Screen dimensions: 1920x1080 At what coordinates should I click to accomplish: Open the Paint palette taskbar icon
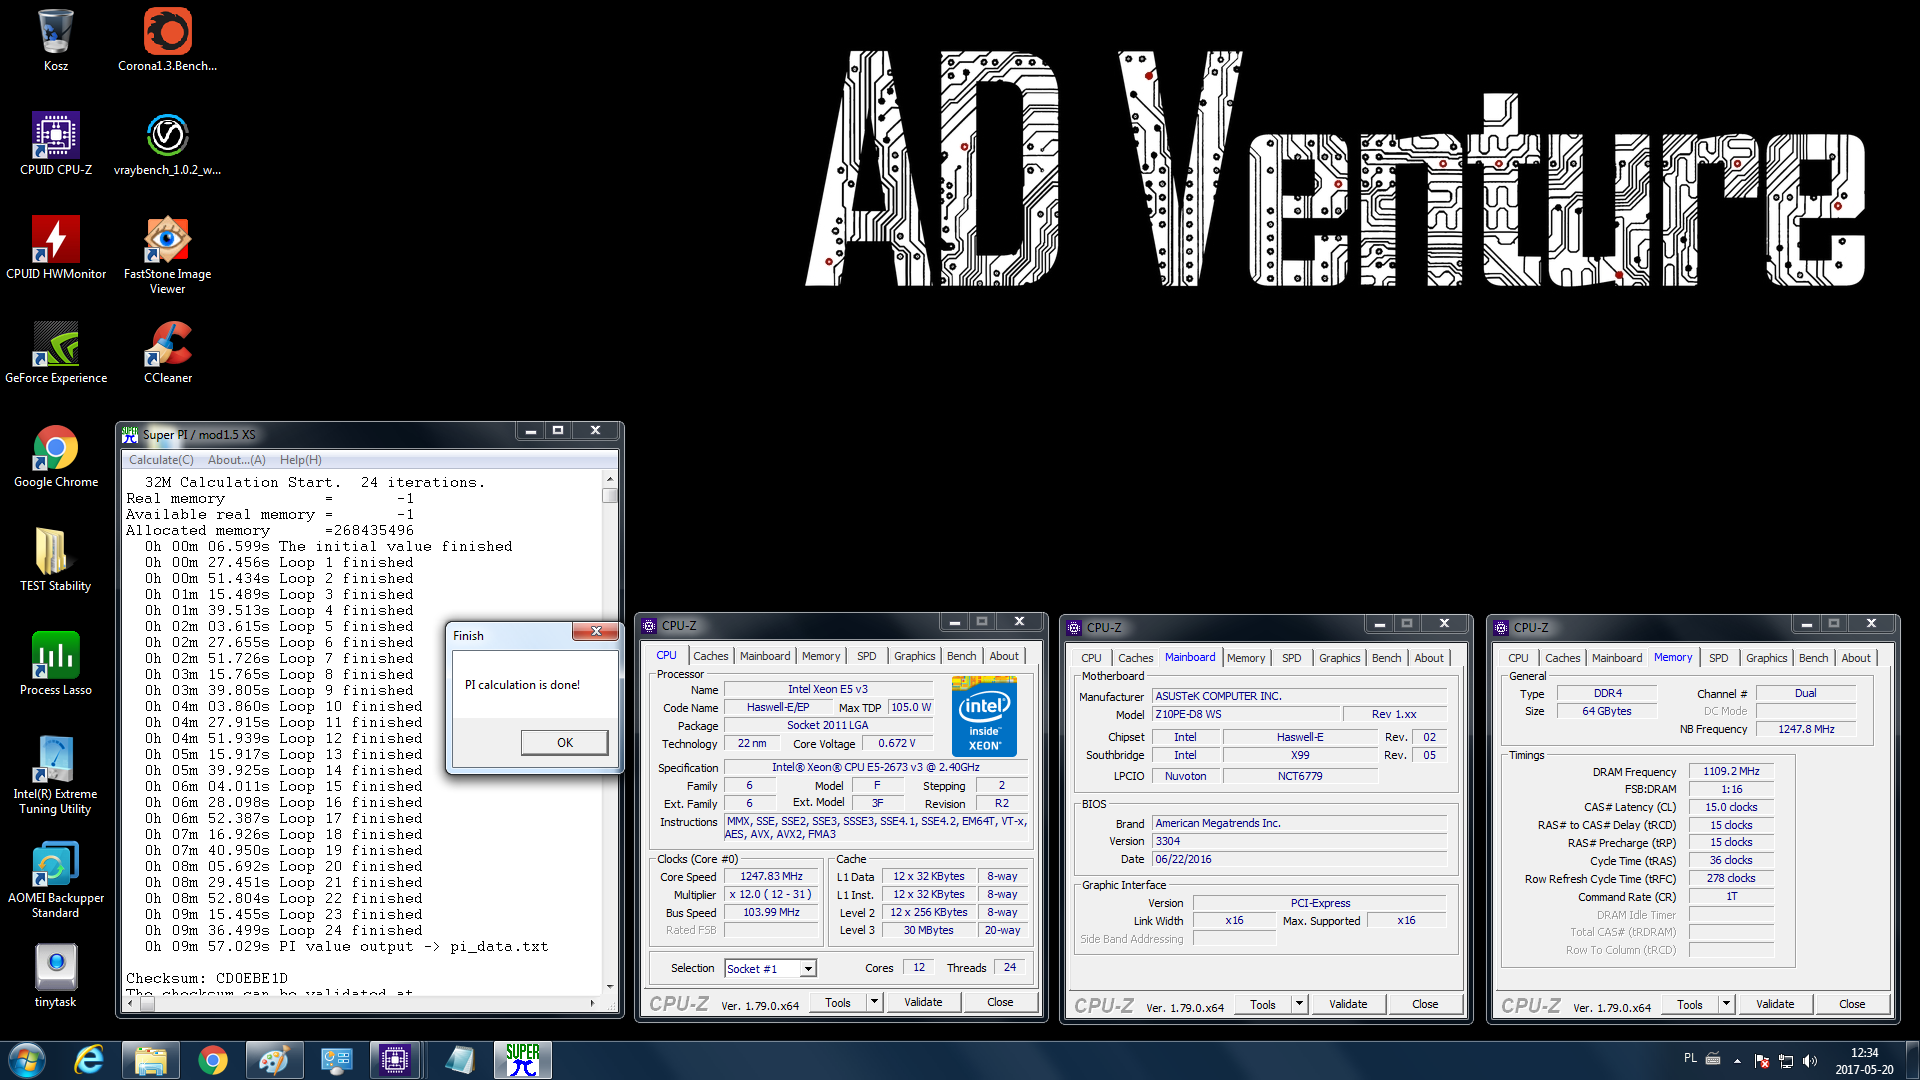click(274, 1060)
